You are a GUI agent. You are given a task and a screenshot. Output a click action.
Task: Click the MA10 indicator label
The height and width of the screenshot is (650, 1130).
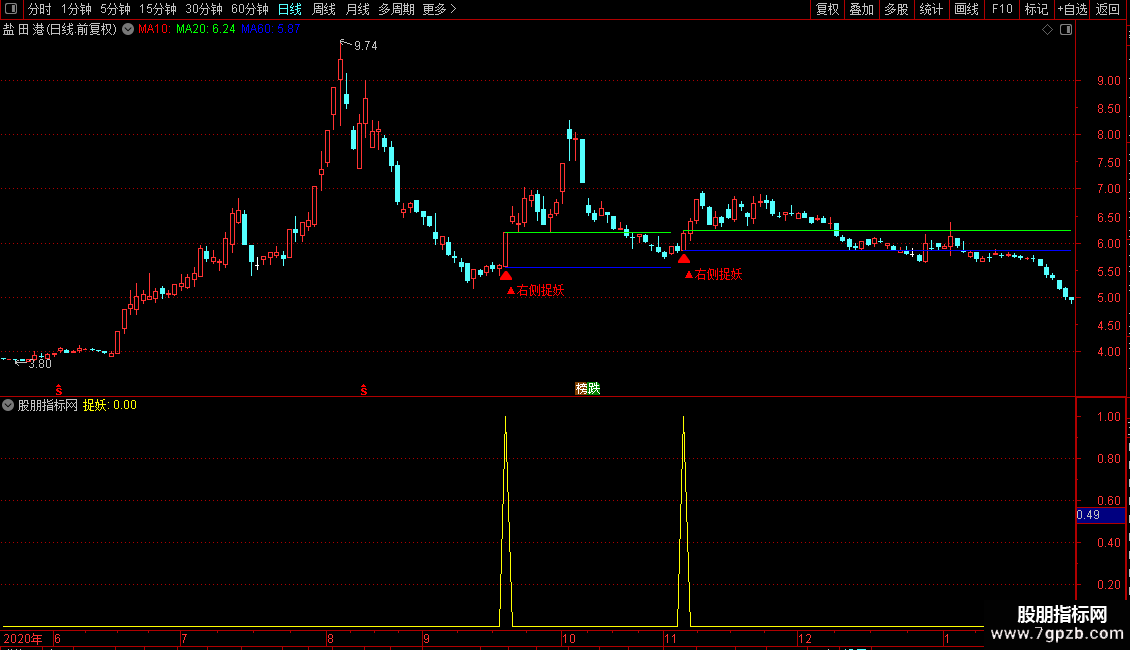point(154,29)
